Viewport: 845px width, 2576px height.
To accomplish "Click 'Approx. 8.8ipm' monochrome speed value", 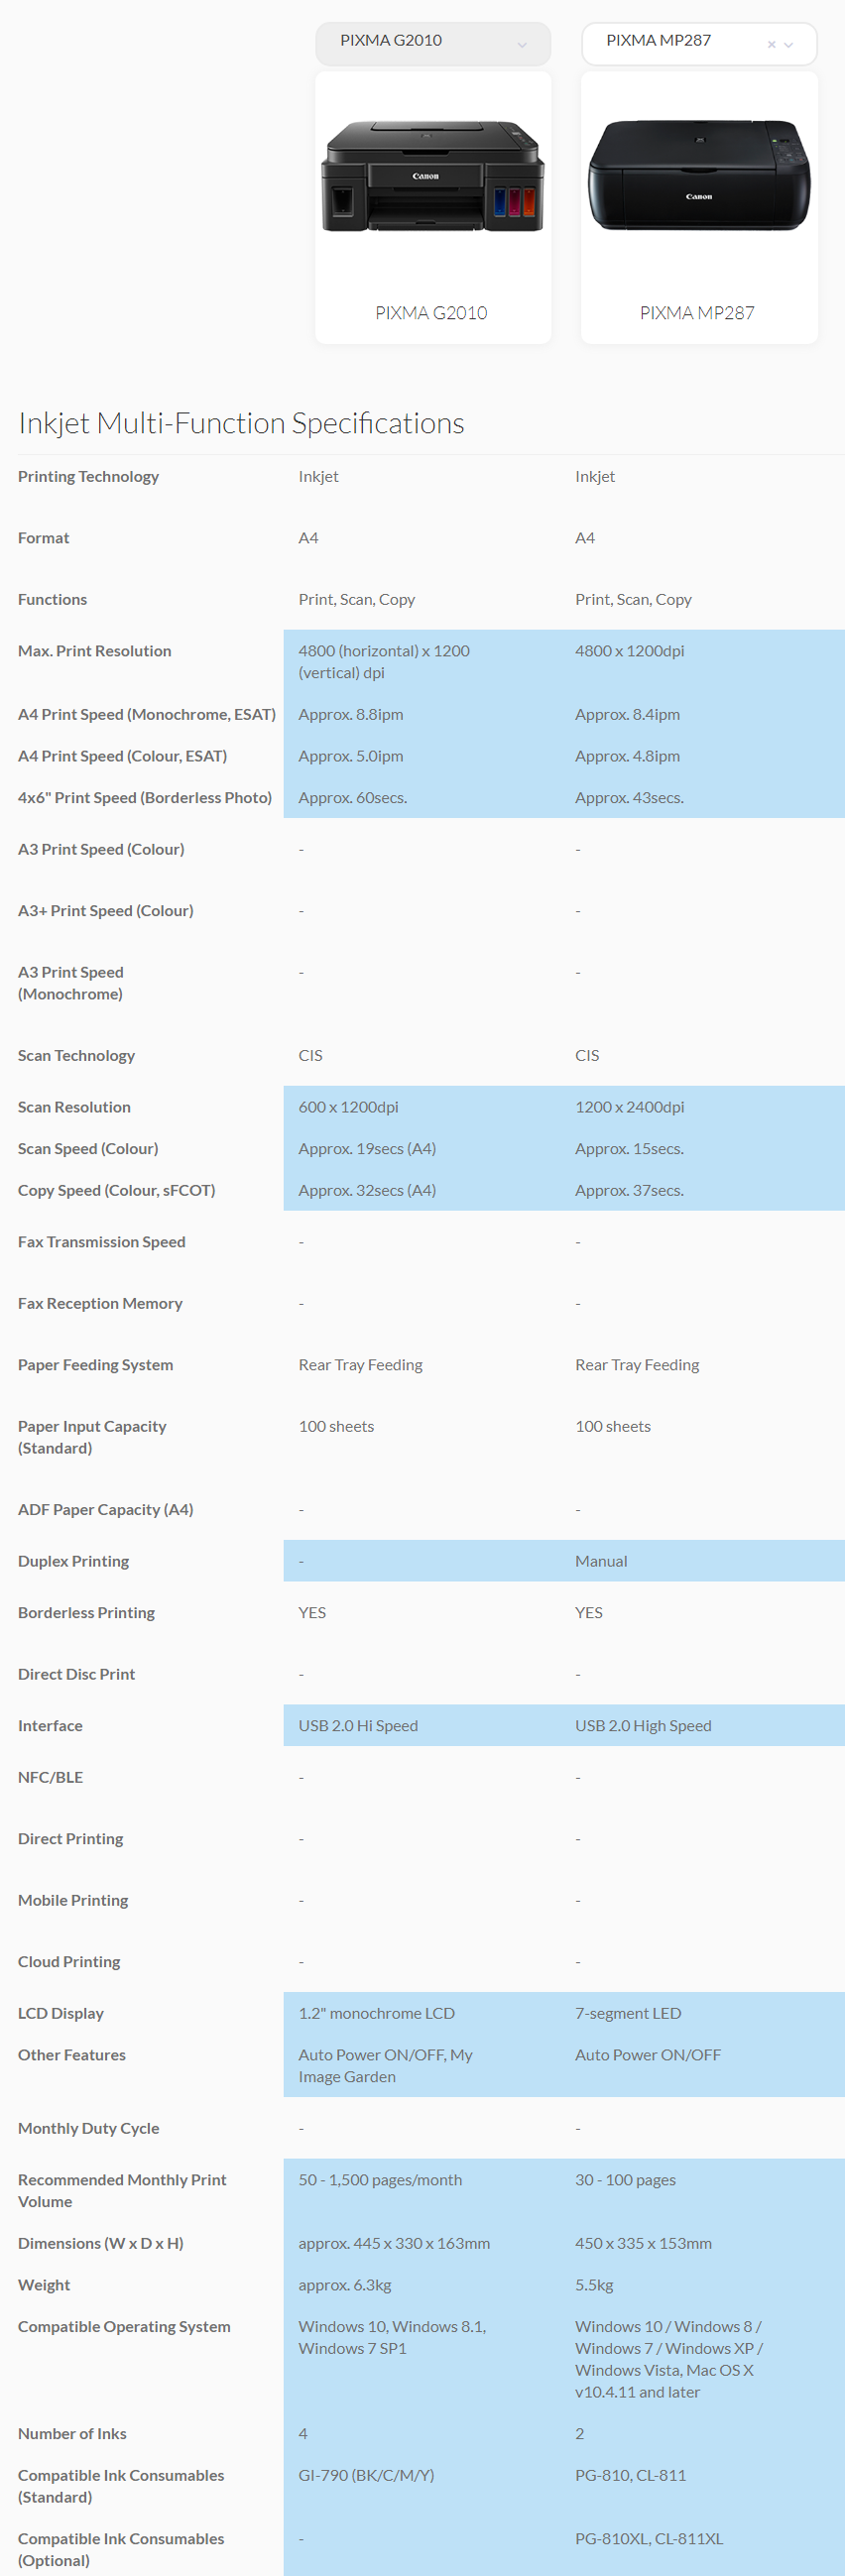I will (351, 715).
